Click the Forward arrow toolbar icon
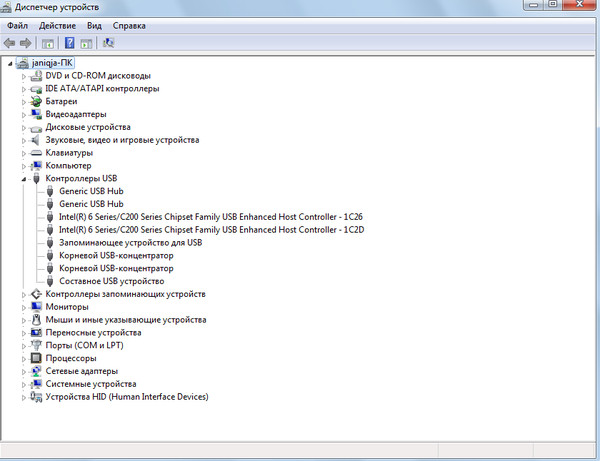This screenshot has width=600, height=461. (x=26, y=43)
